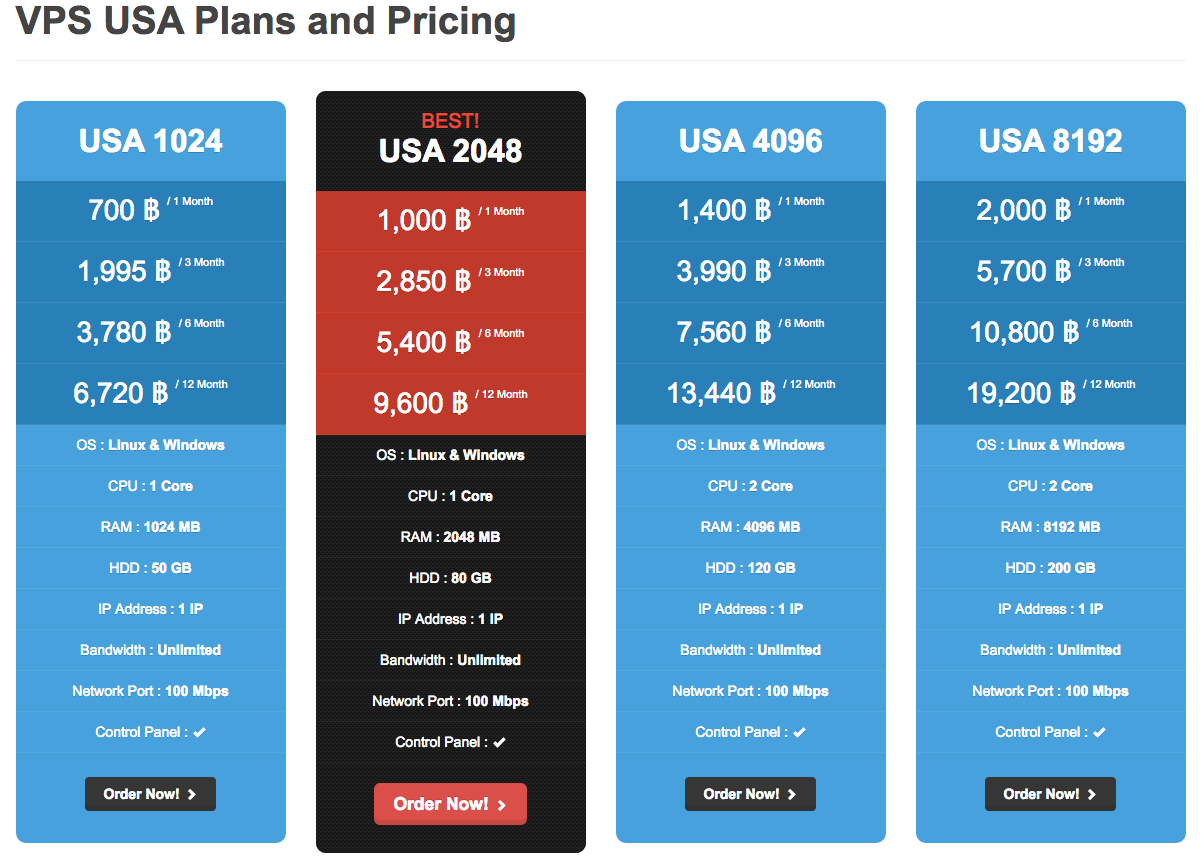1204x866 pixels.
Task: Click the USA 8192 plan title
Action: point(1050,141)
